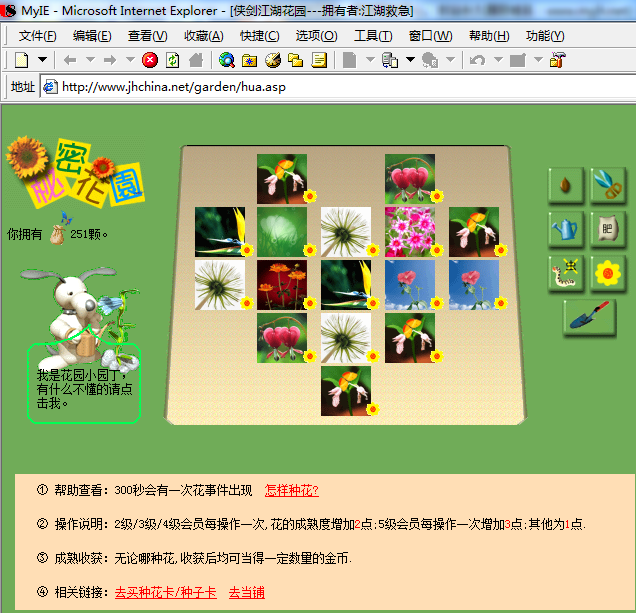The height and width of the screenshot is (613, 636).
Task: Click the green misty flower tile
Action: [x=282, y=232]
